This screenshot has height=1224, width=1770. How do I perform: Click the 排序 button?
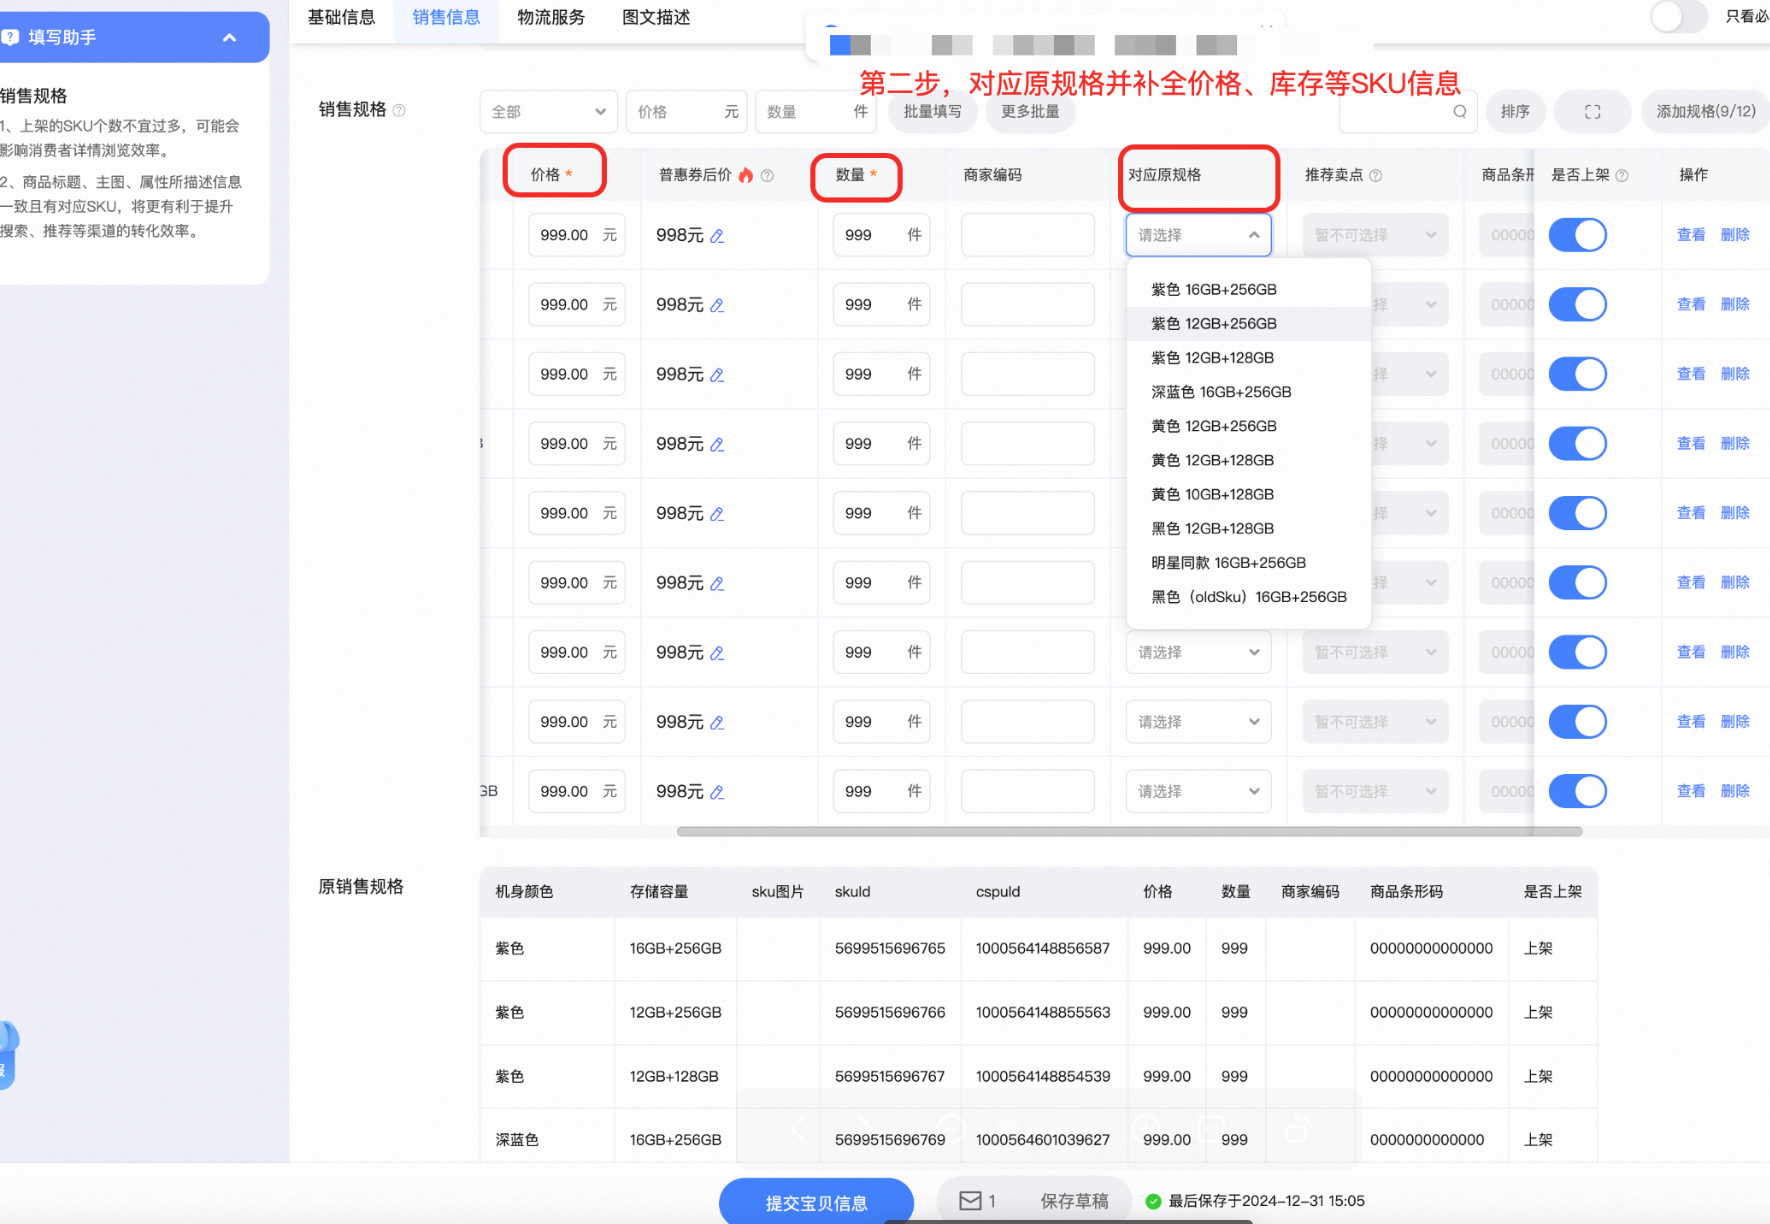coord(1515,112)
